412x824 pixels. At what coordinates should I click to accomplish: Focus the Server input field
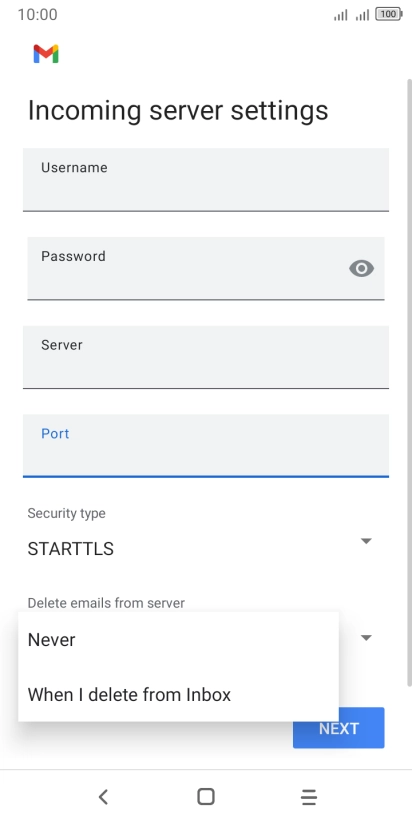click(x=206, y=357)
